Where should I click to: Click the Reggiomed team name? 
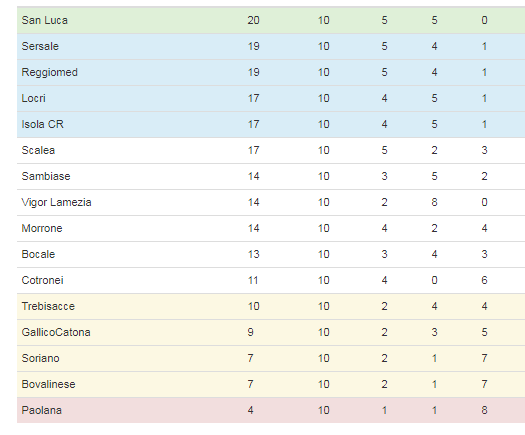pos(50,72)
